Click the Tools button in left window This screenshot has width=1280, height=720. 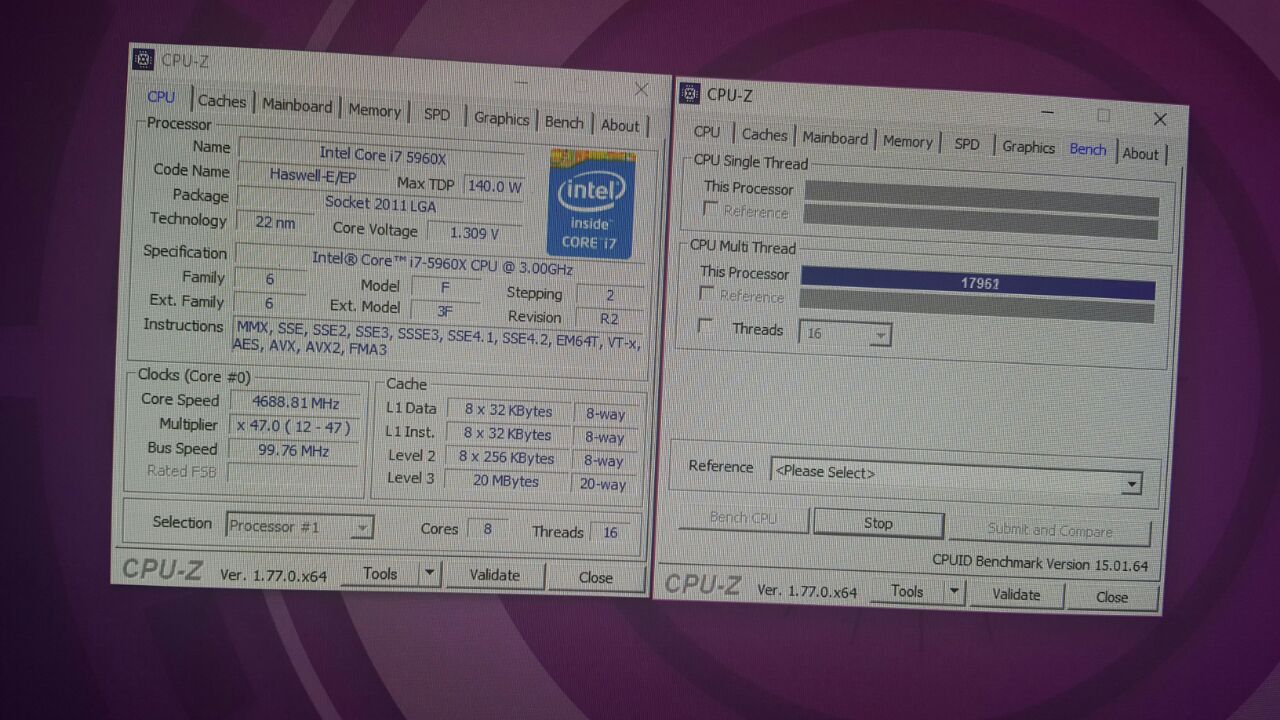379,573
